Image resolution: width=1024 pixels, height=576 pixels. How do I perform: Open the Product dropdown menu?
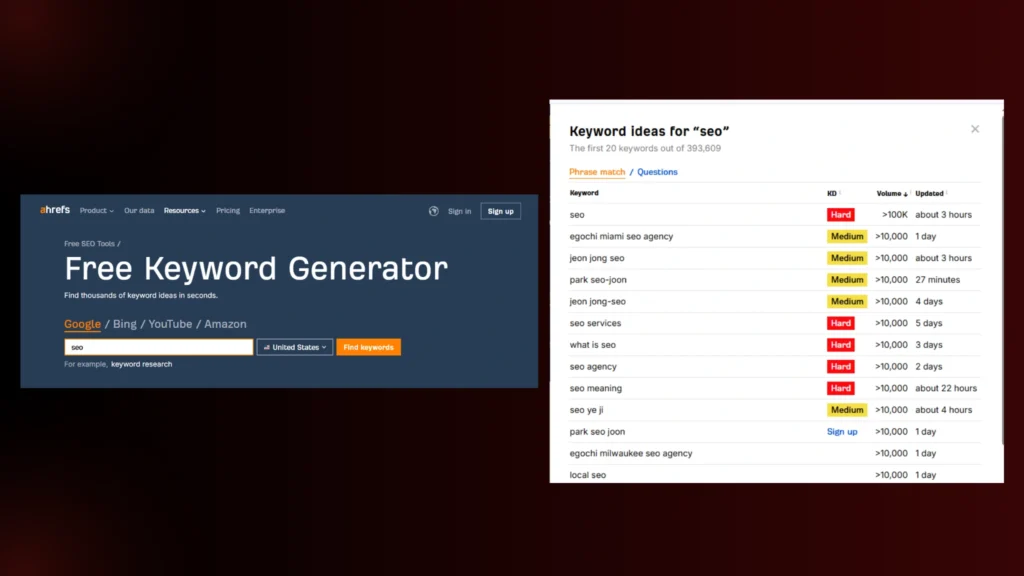[x=97, y=211]
